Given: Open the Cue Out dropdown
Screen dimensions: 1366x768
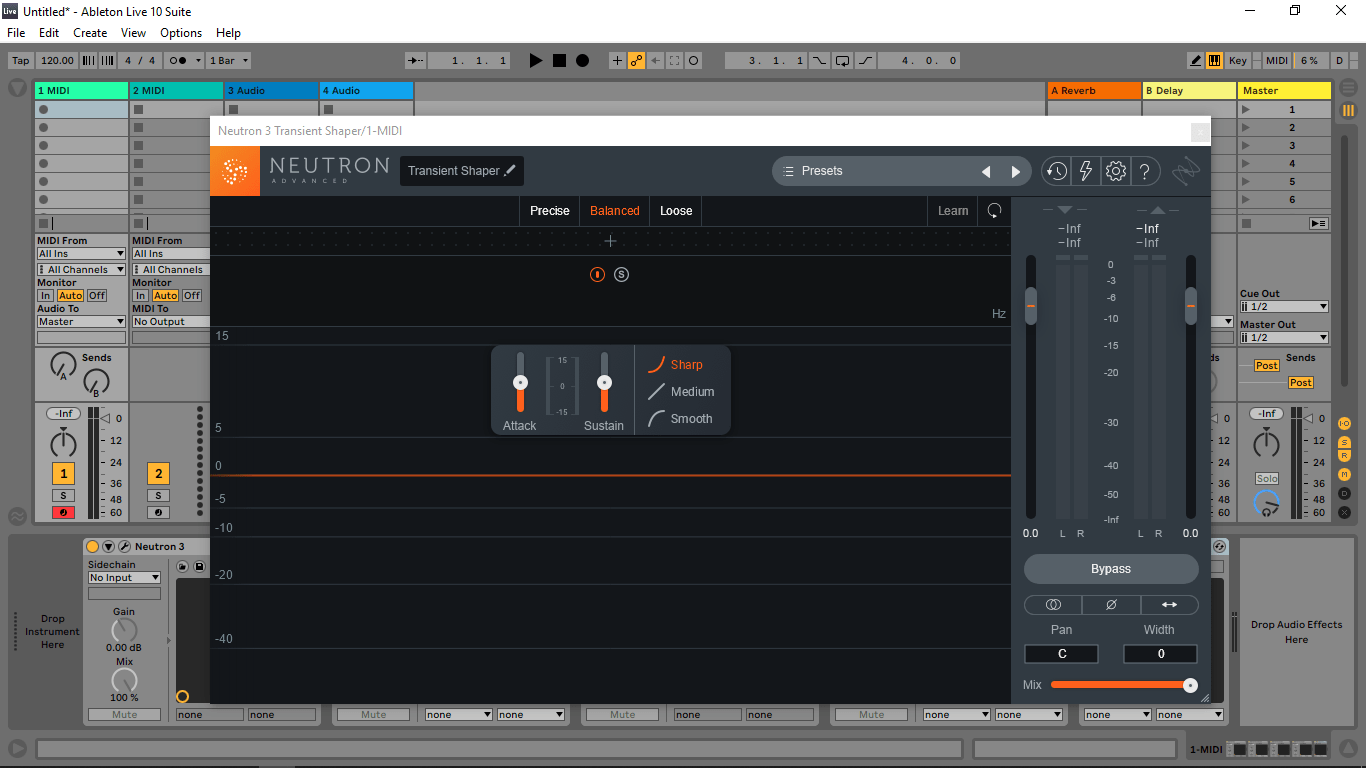Looking at the screenshot, I should (1284, 307).
